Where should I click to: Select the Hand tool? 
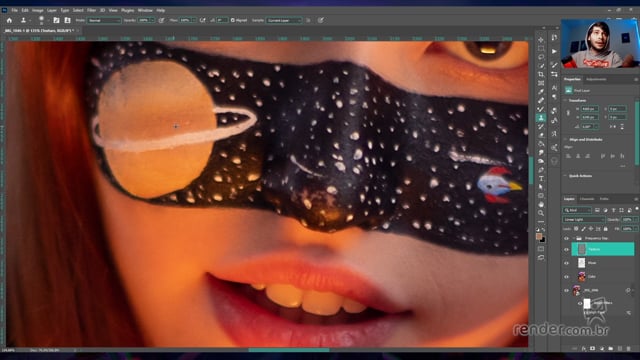[541, 204]
